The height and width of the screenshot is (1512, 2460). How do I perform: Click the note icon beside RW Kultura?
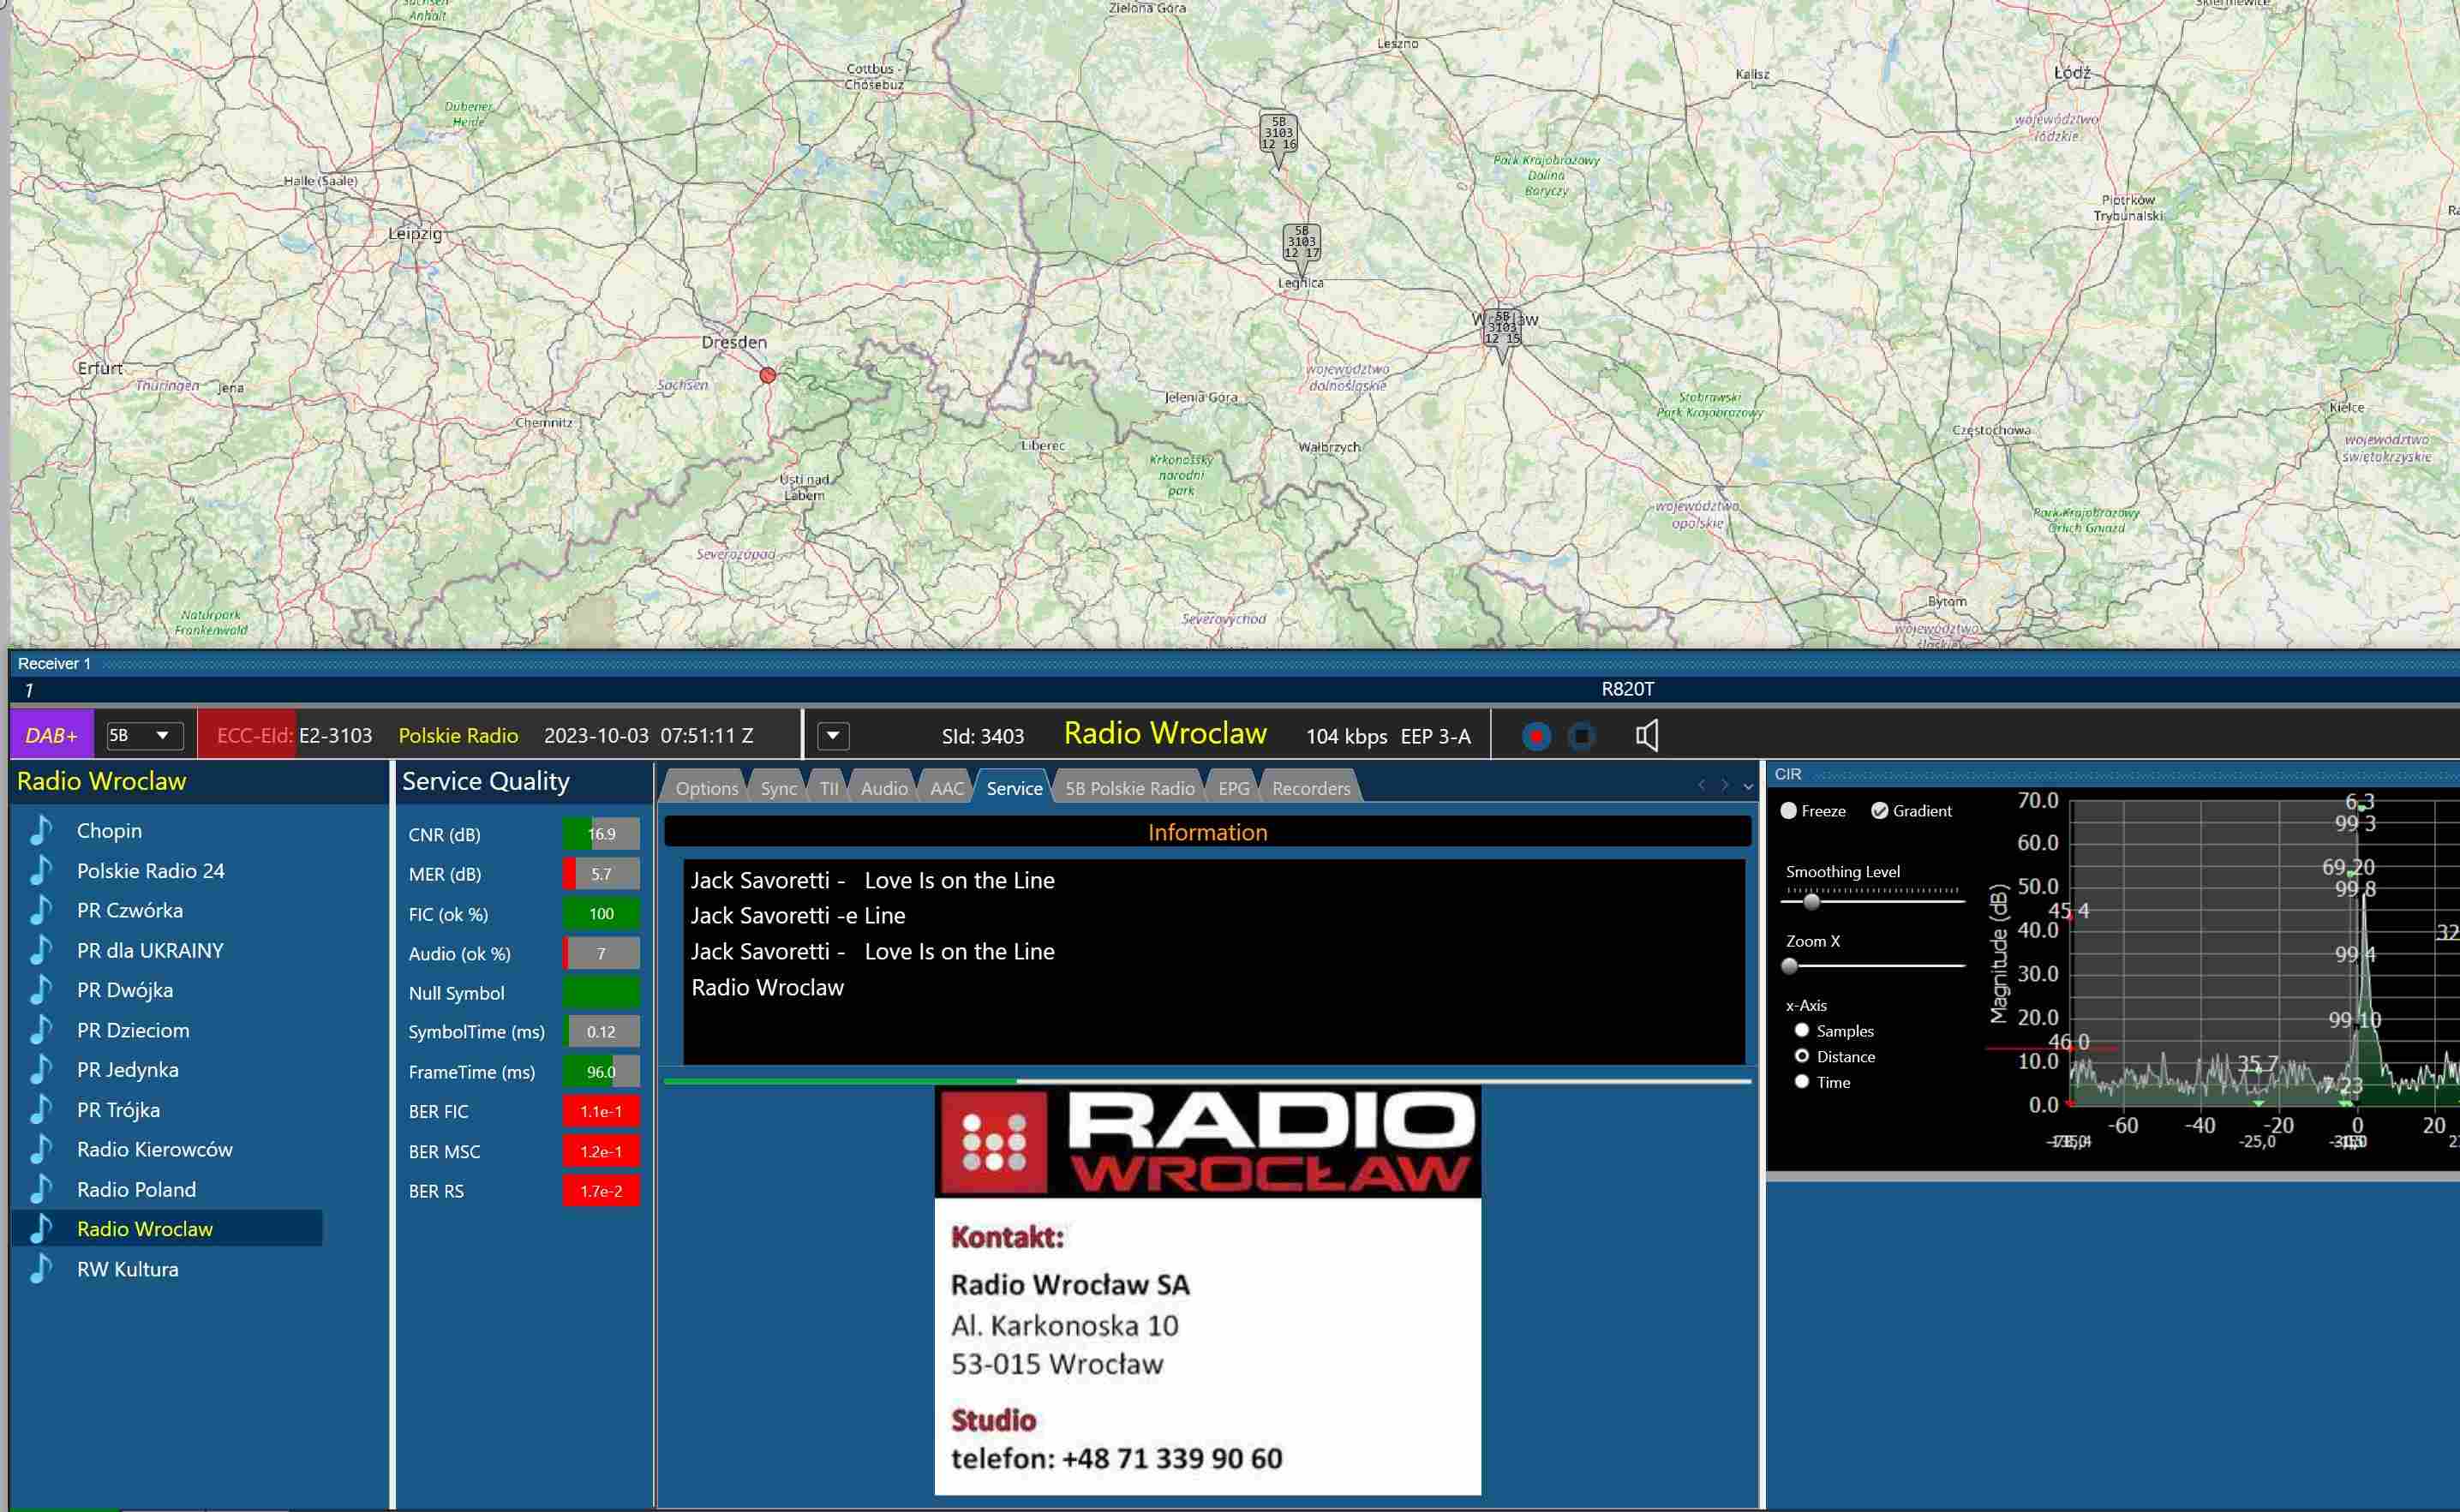pos(41,1269)
